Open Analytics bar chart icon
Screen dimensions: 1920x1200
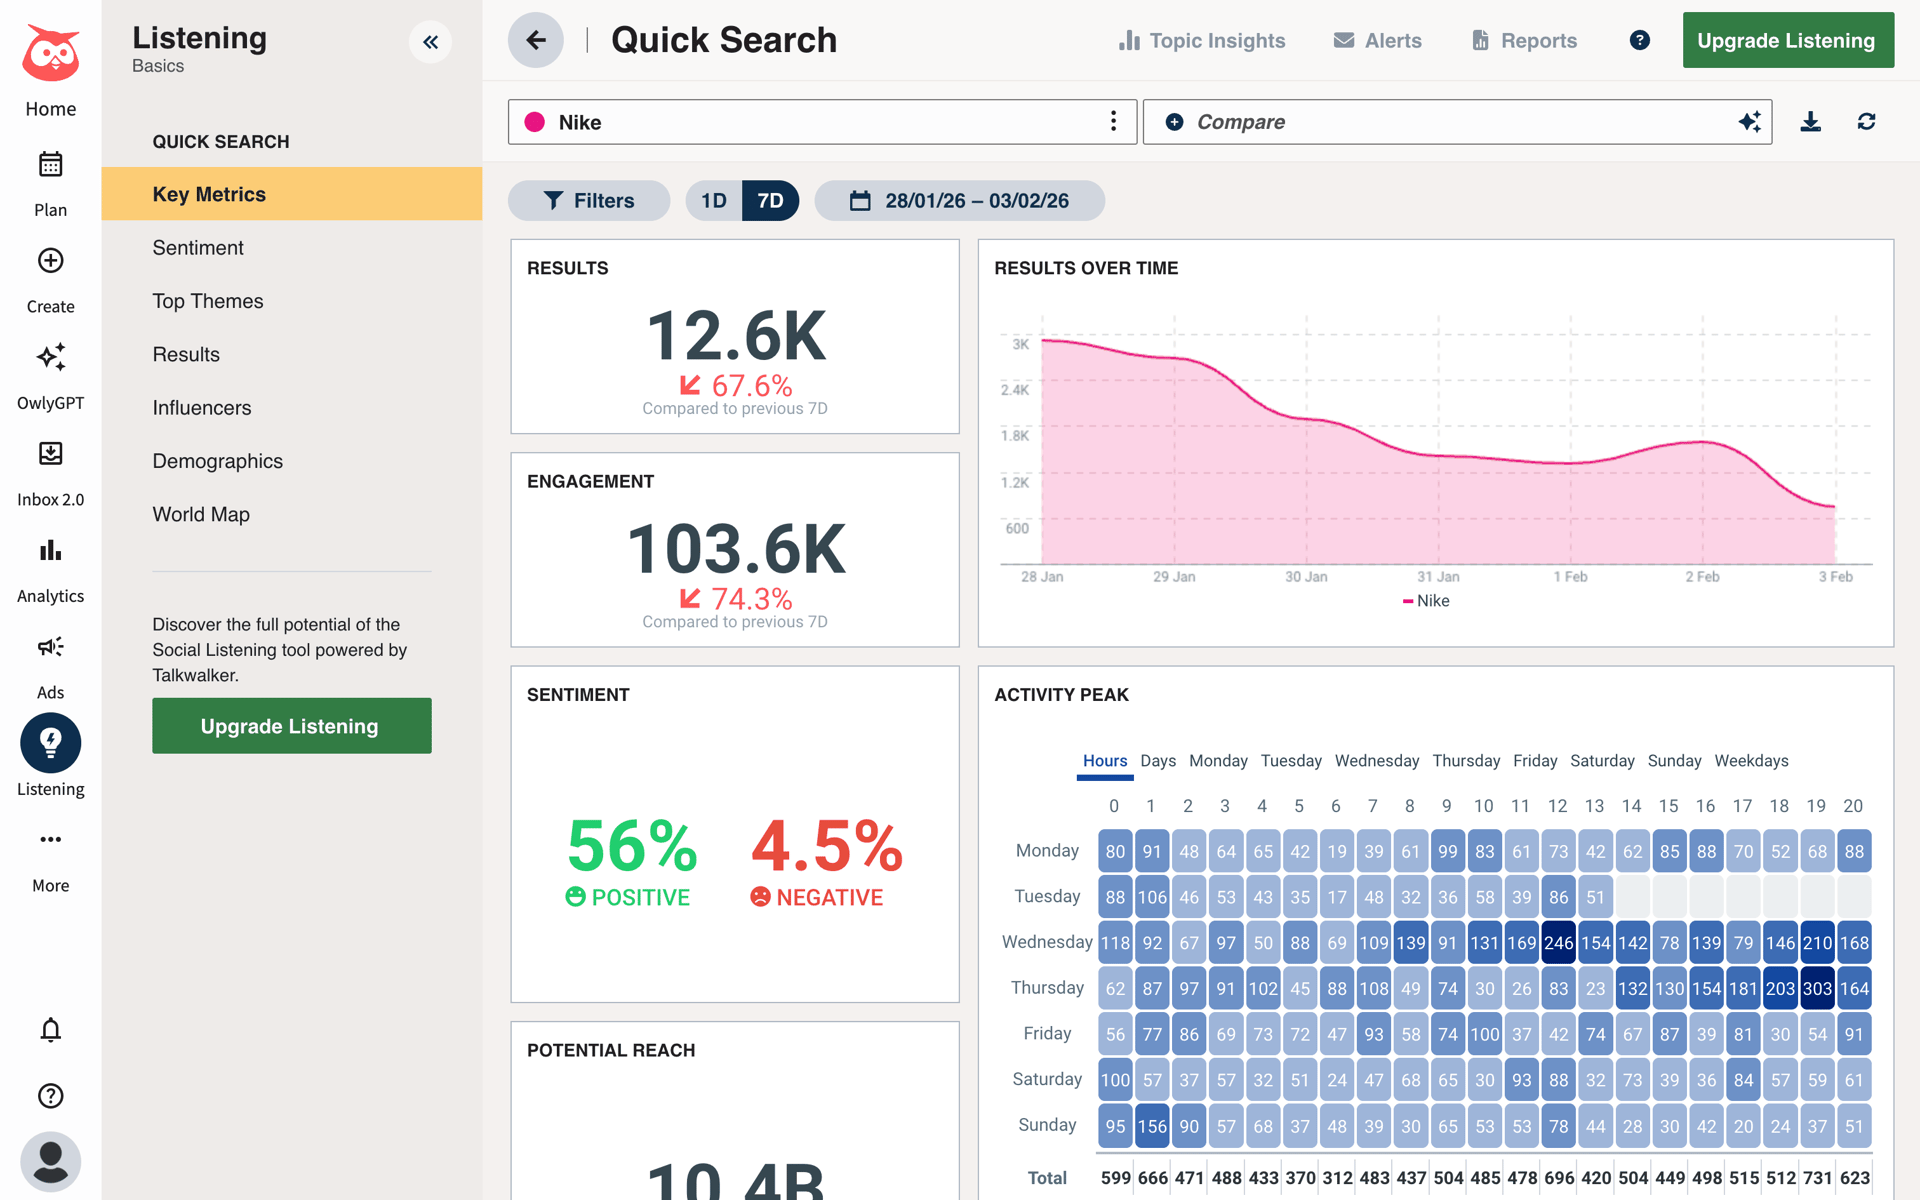50,550
